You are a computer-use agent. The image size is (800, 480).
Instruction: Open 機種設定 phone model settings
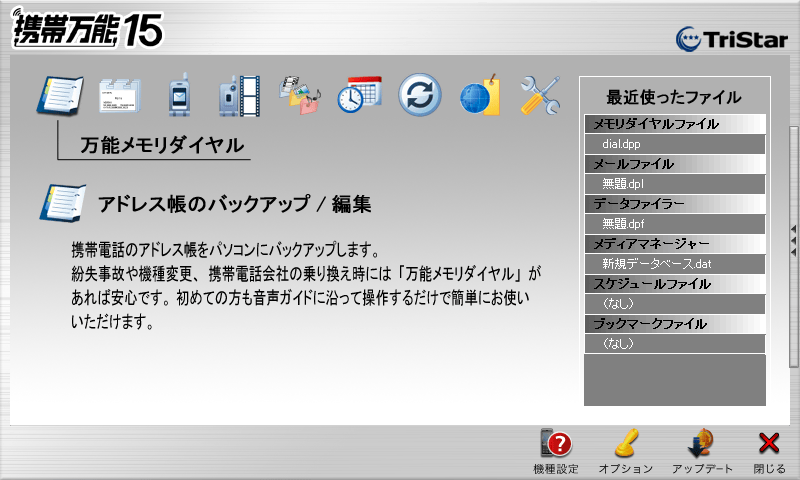pos(556,451)
